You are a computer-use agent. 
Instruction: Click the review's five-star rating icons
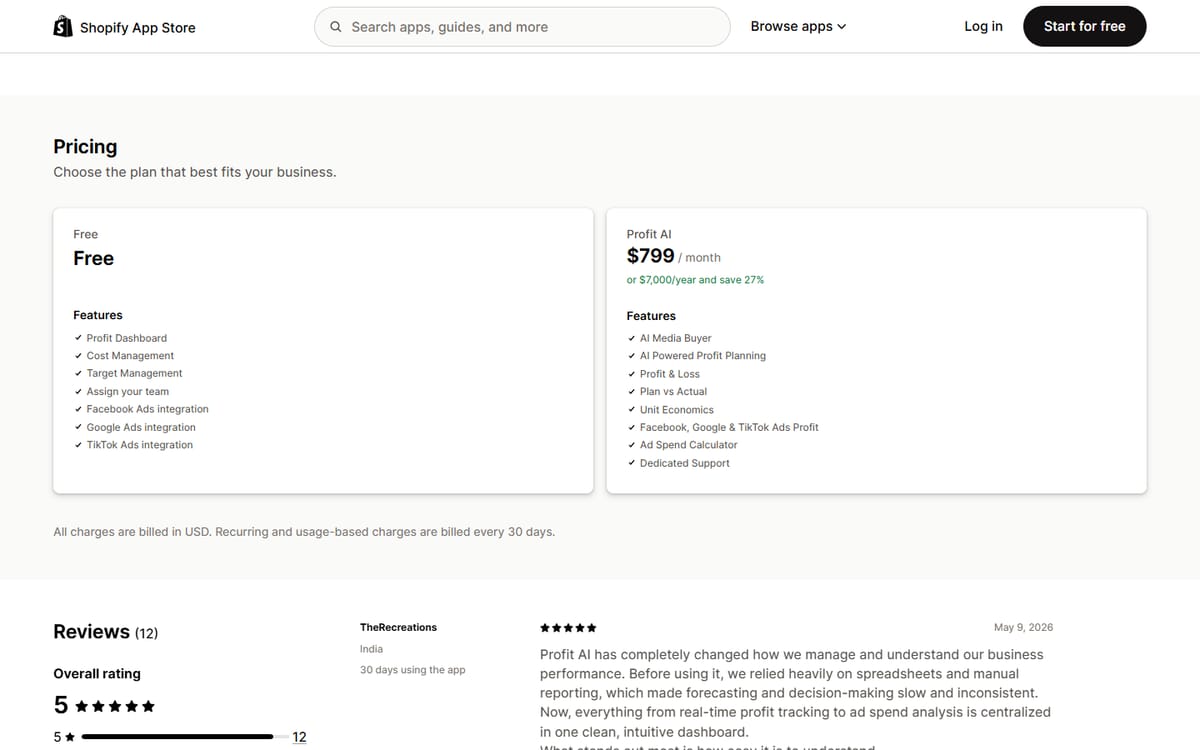pos(568,628)
